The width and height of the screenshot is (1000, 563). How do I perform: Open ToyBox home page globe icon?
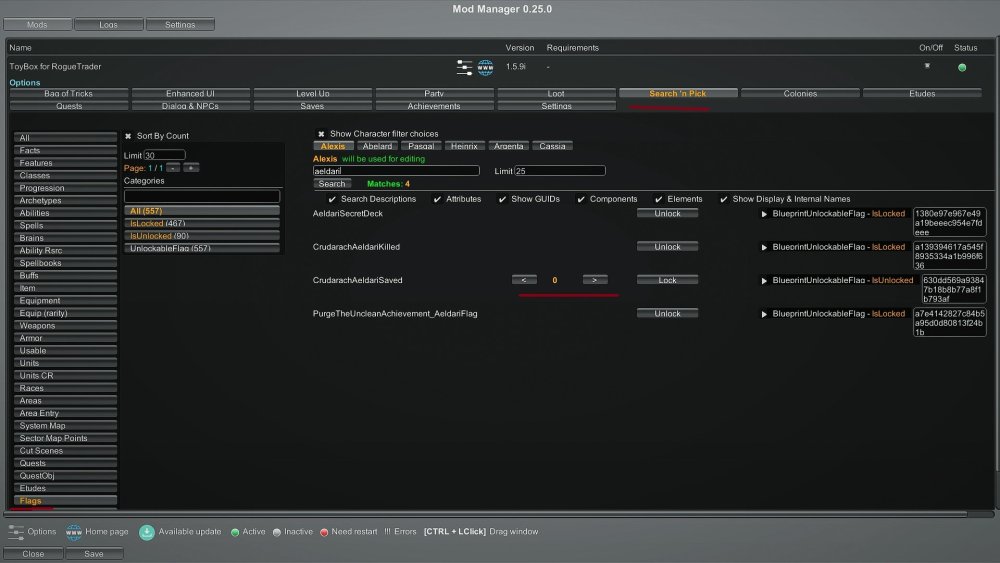coord(486,67)
